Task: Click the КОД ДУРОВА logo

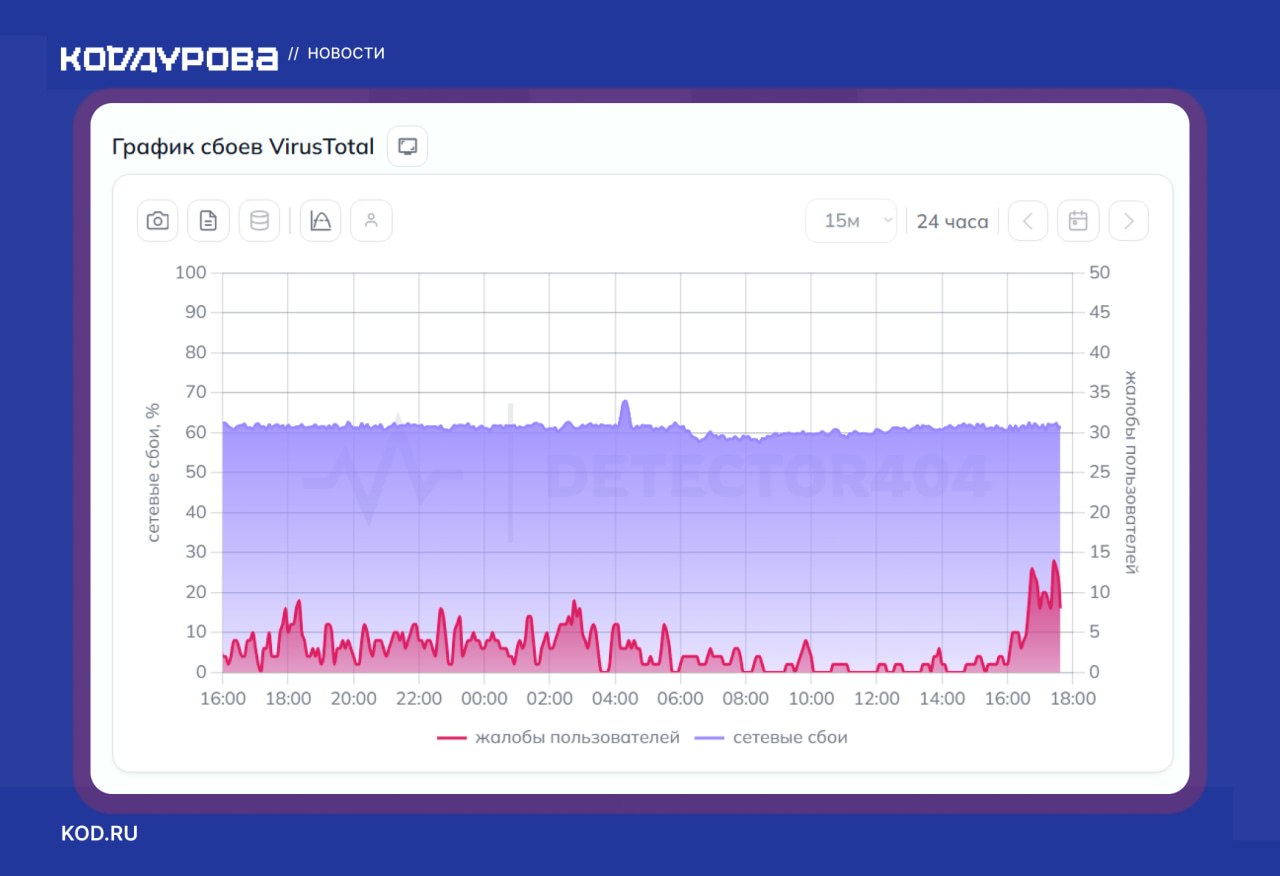Action: (x=169, y=58)
